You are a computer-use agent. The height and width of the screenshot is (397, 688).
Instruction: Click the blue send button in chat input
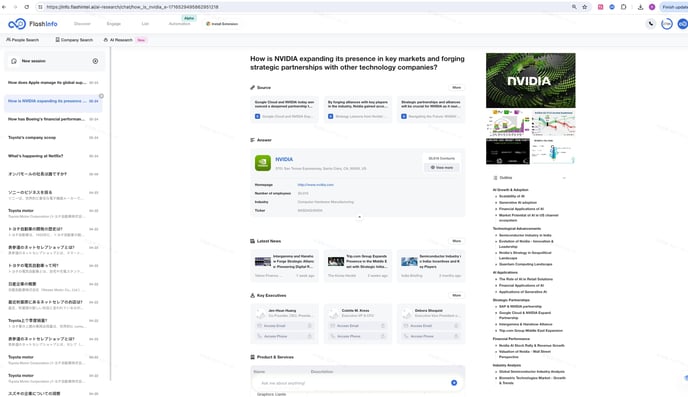tap(454, 383)
